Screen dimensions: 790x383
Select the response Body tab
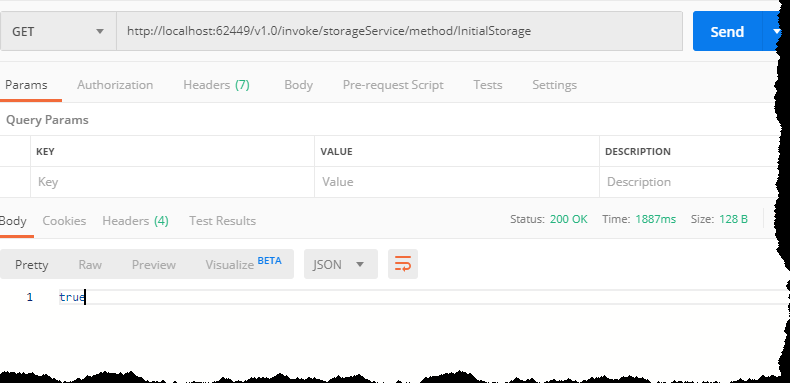(13, 221)
